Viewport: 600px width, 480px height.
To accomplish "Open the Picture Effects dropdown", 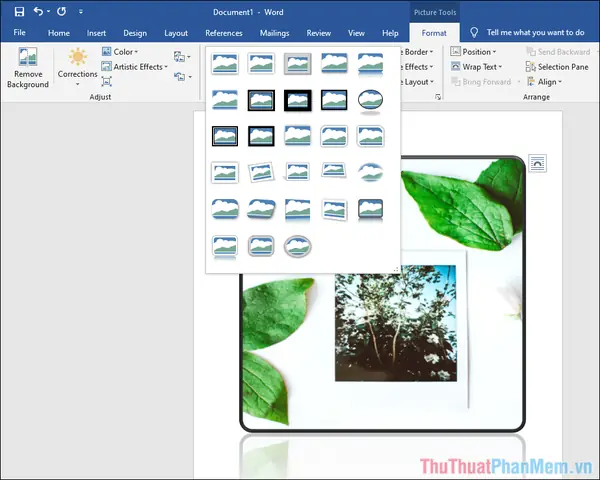I will click(417, 67).
